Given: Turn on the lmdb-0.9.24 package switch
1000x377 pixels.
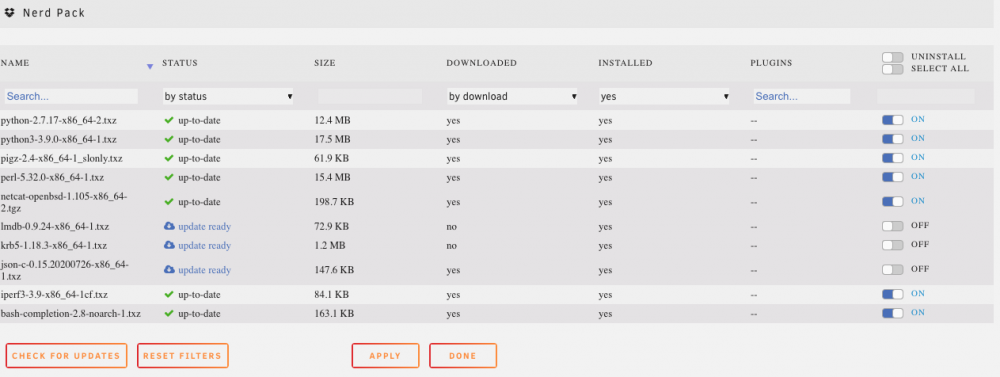Looking at the screenshot, I should click(893, 226).
